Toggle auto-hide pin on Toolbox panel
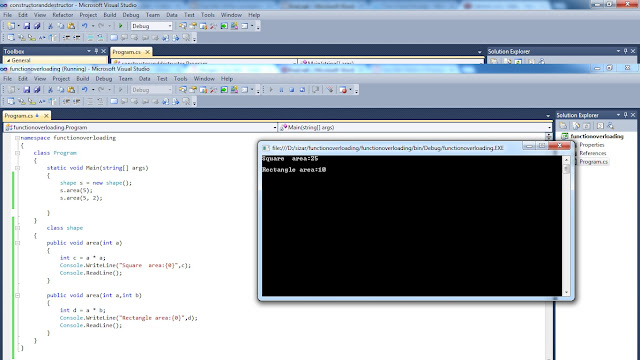640x360 pixels. point(96,51)
